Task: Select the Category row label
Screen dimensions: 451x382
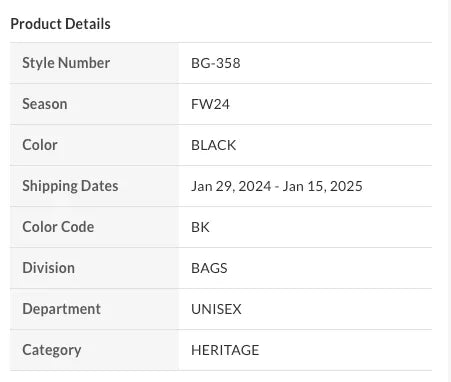Action: (x=52, y=350)
